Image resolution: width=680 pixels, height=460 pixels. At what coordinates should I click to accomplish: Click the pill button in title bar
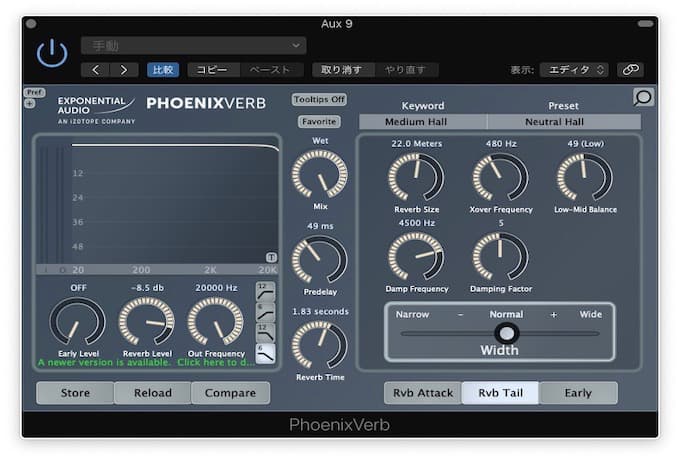pyautogui.click(x=645, y=23)
